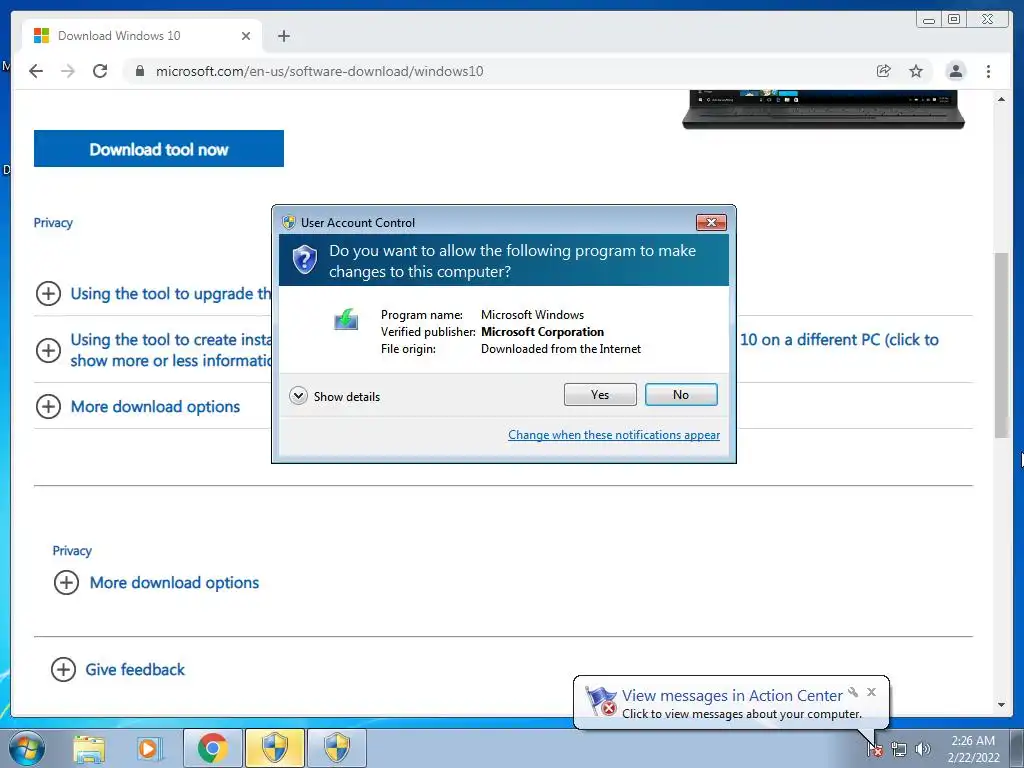Click the Surface laptop image on page
Viewport: 1024px width, 768px height.
tap(823, 110)
